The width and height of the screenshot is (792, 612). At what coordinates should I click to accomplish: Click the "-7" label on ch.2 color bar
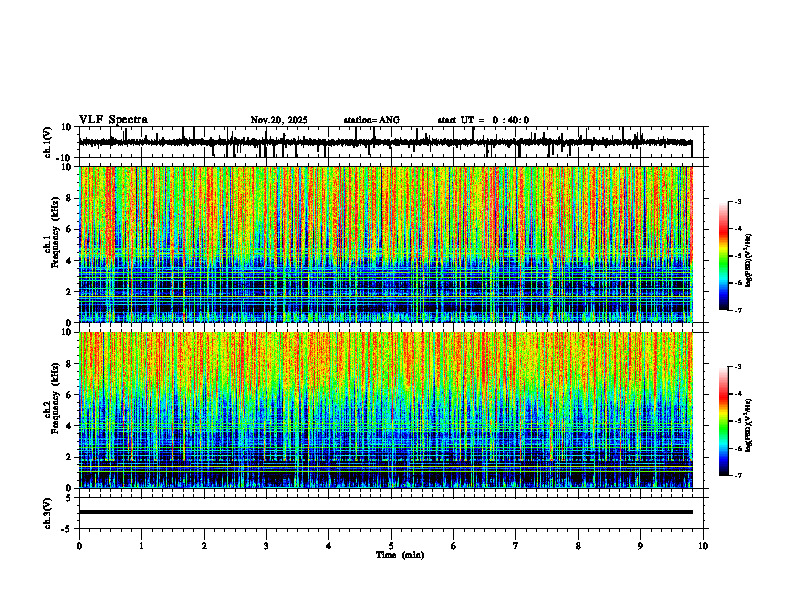(x=738, y=475)
